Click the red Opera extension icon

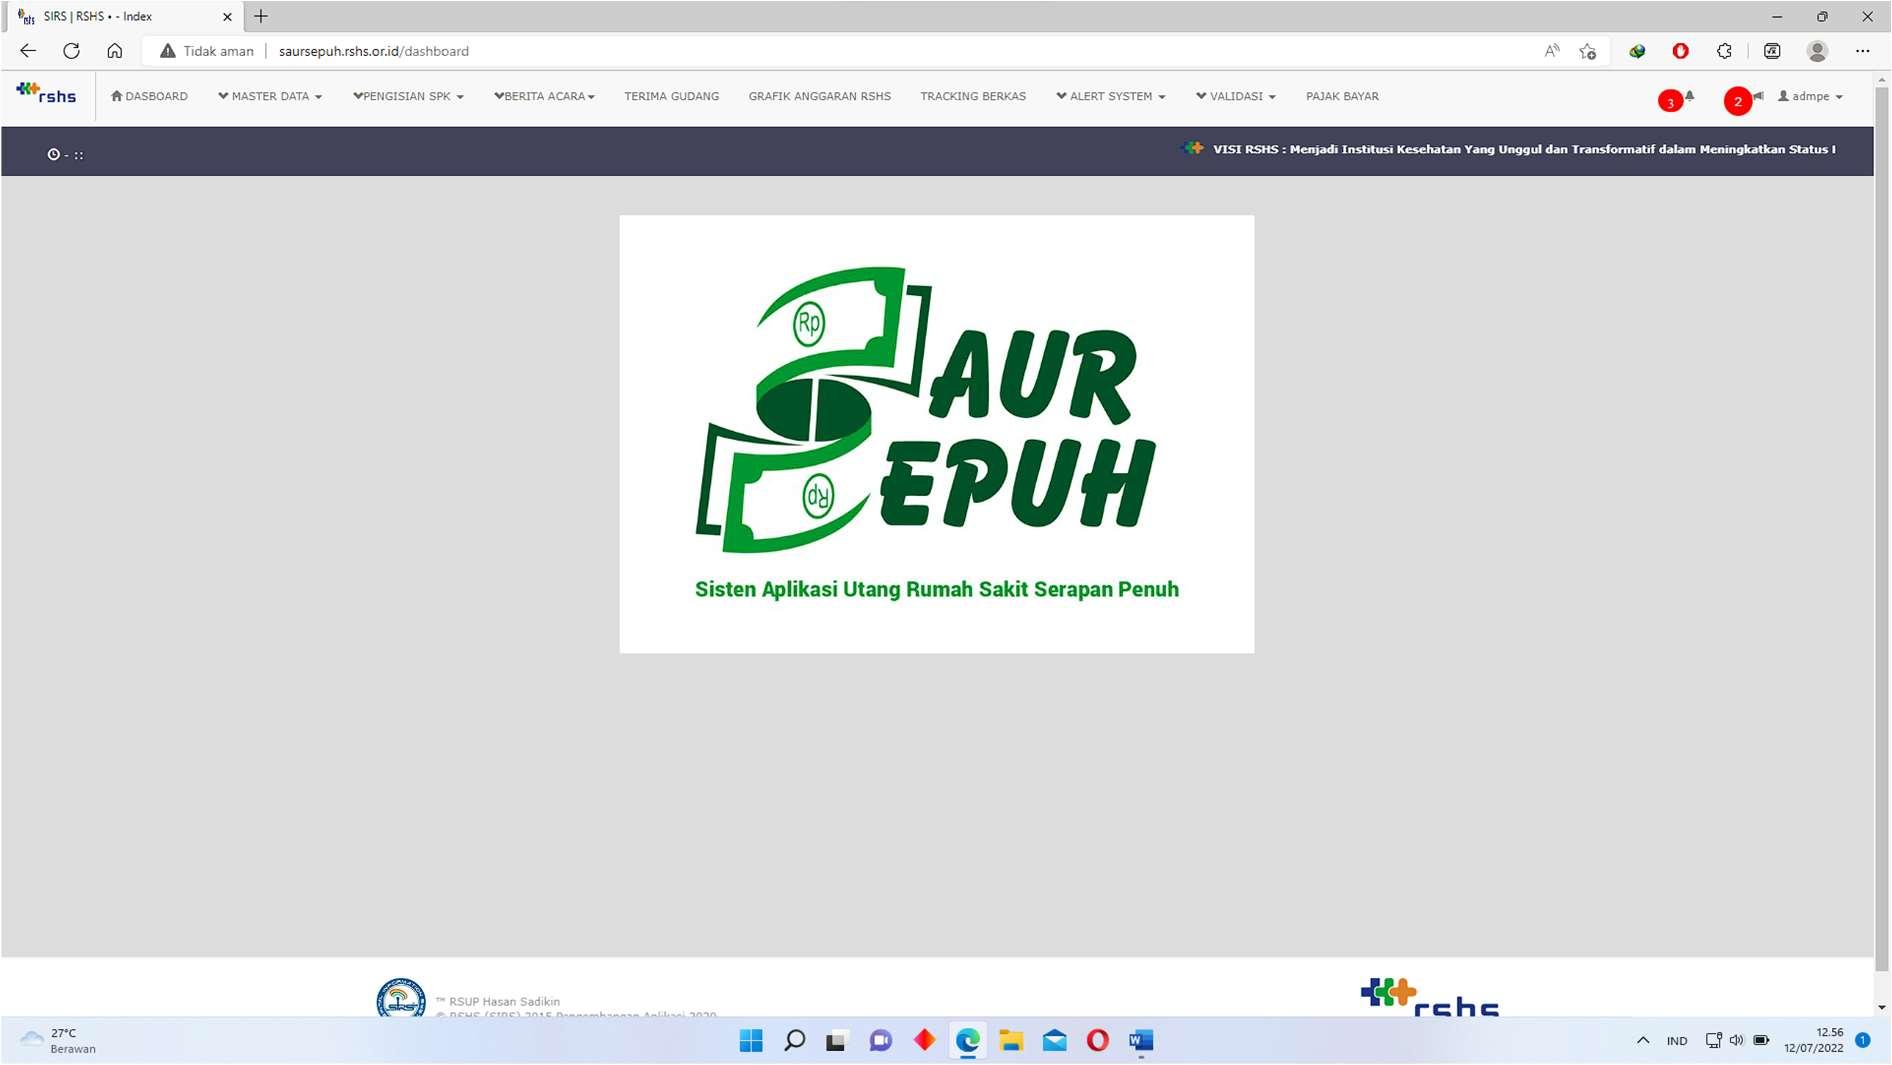point(1681,51)
